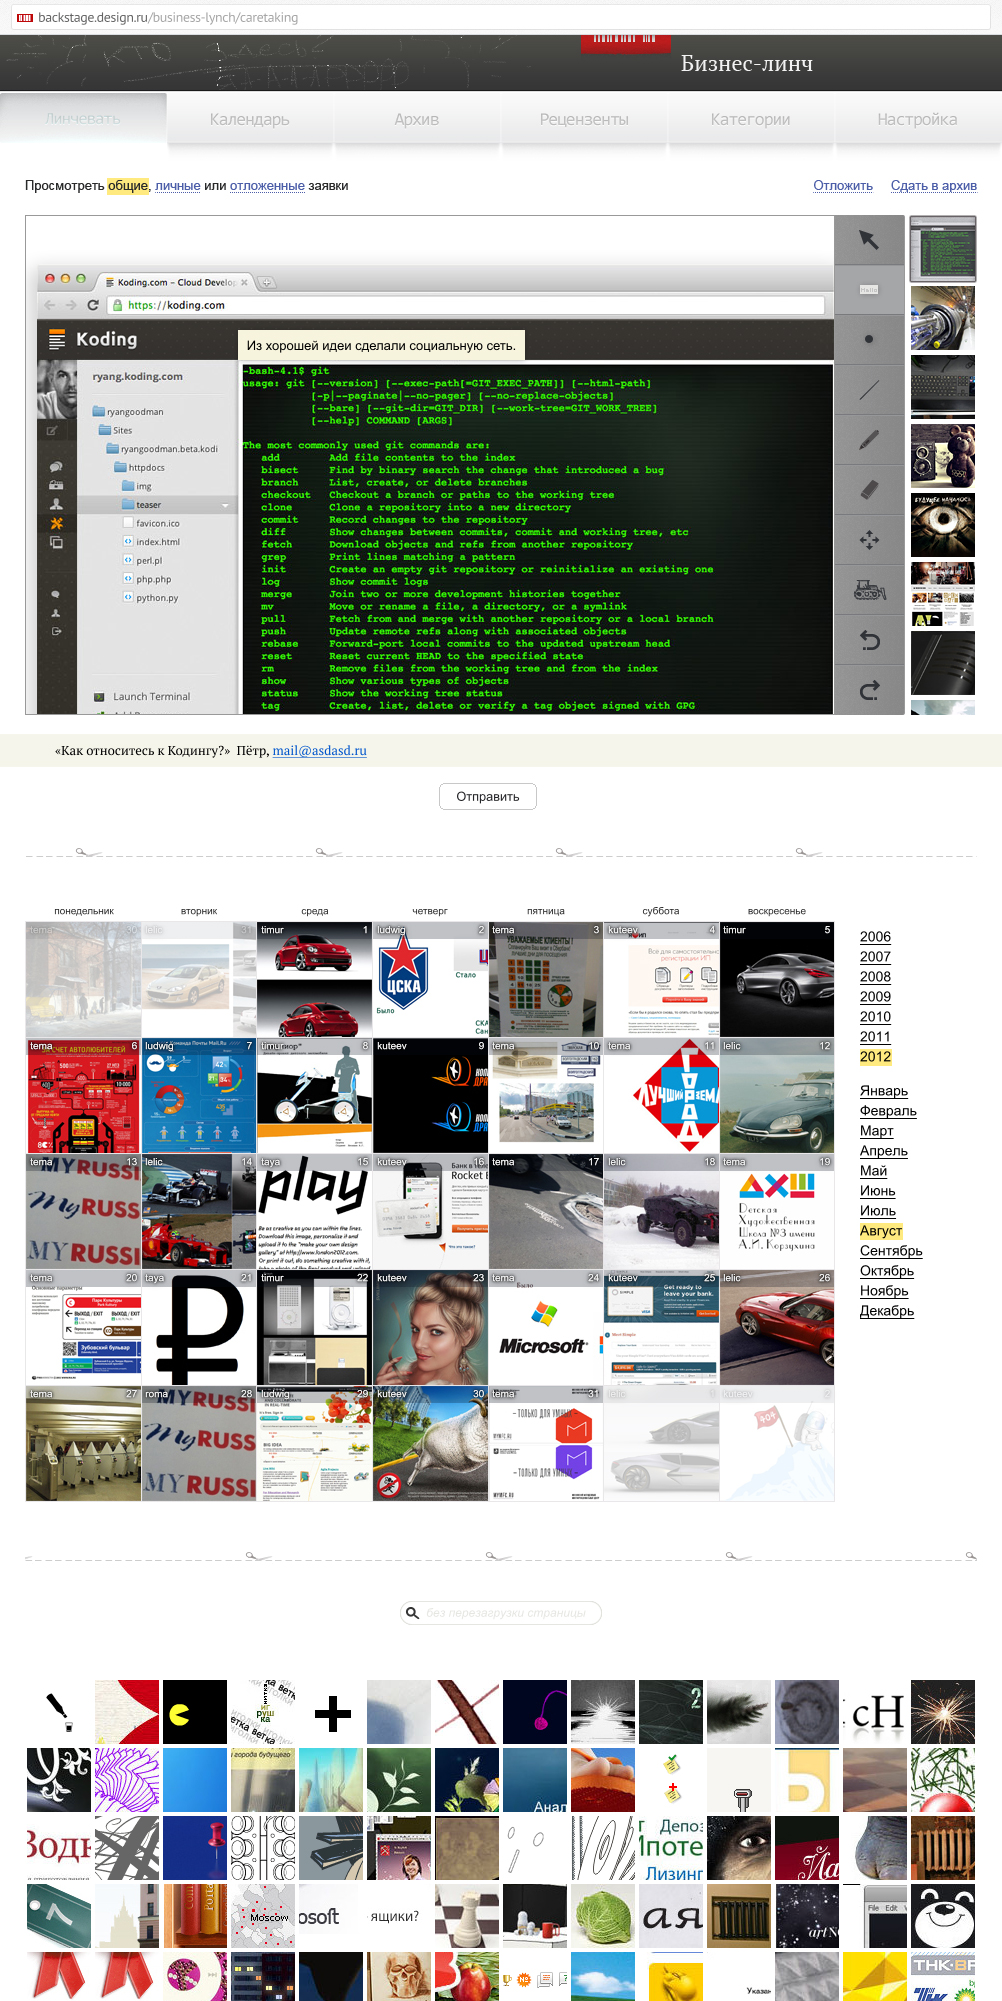Open the bear and camera thumbnail
The height and width of the screenshot is (2001, 1002).
[942, 456]
